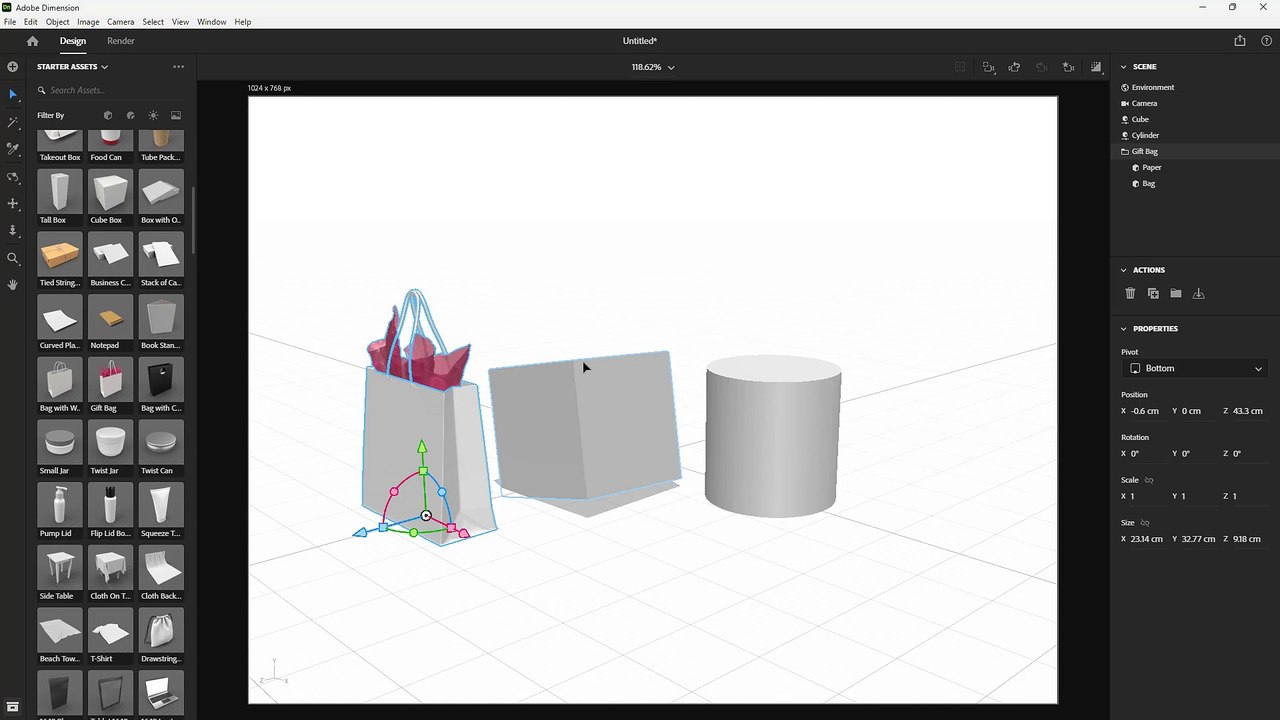
Task: Filter assets by Images
Action: [x=176, y=115]
